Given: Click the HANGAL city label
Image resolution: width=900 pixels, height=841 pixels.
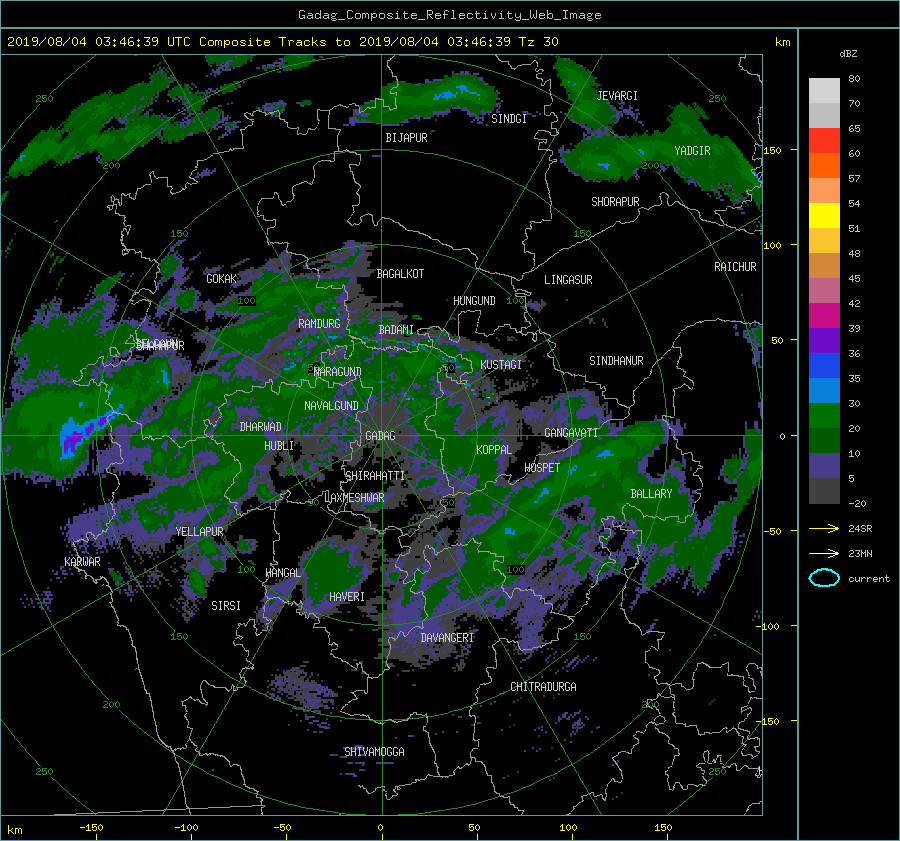Looking at the screenshot, I should pos(282,573).
